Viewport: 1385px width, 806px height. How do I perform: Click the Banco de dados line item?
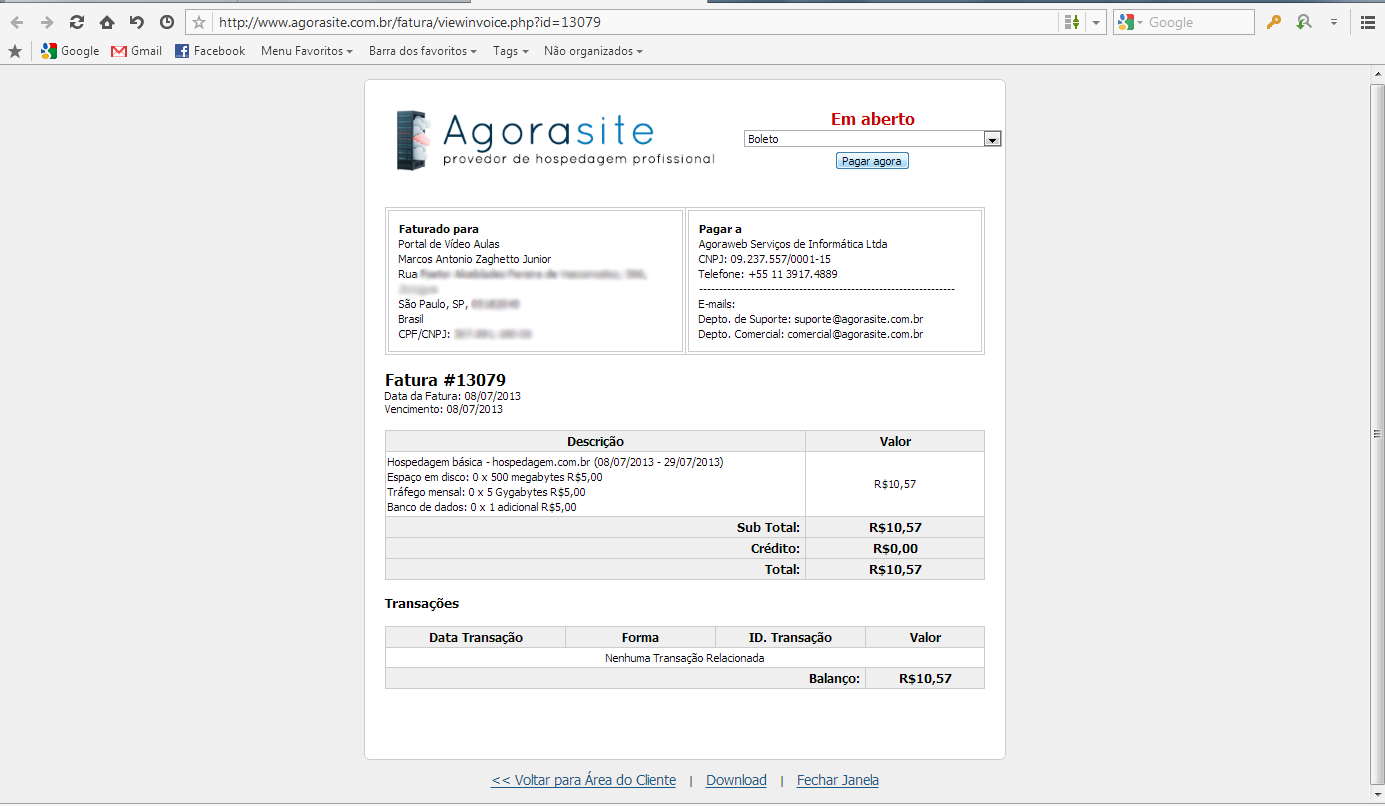pyautogui.click(x=482, y=507)
